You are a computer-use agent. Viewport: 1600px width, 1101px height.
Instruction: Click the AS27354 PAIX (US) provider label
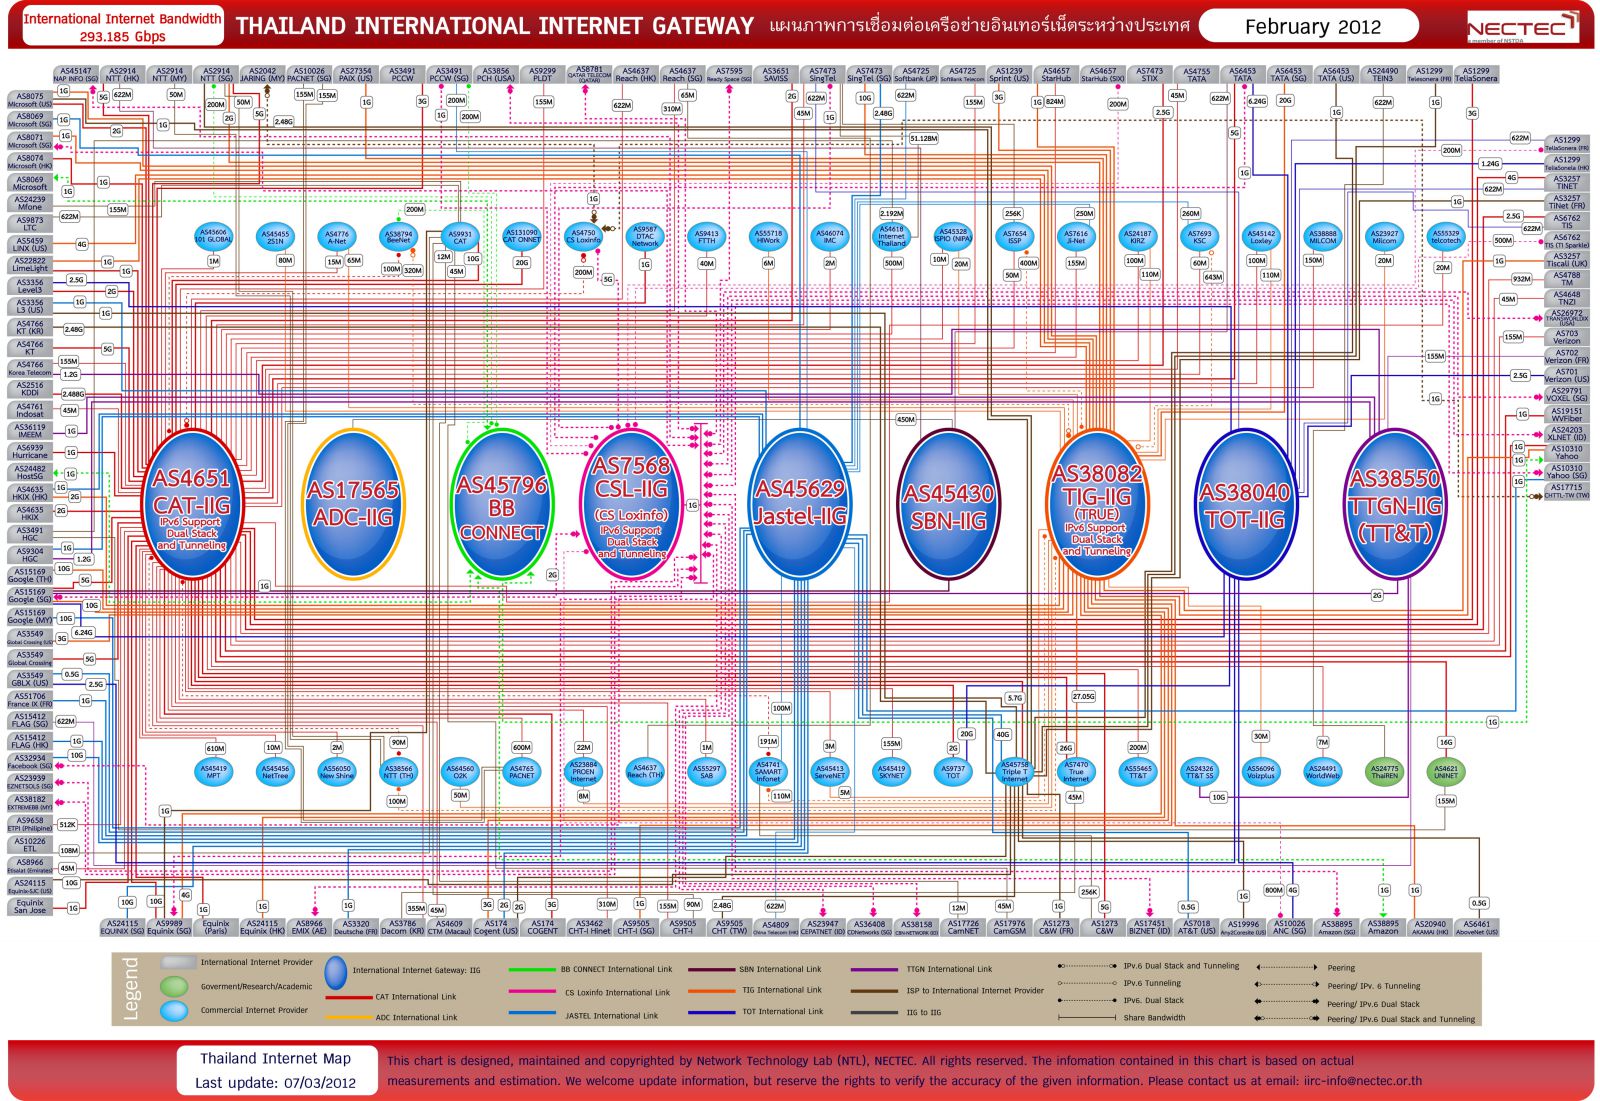click(356, 75)
